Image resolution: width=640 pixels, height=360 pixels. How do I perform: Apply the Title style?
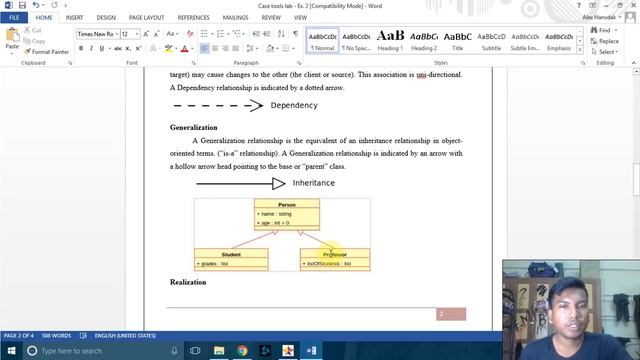(x=458, y=40)
